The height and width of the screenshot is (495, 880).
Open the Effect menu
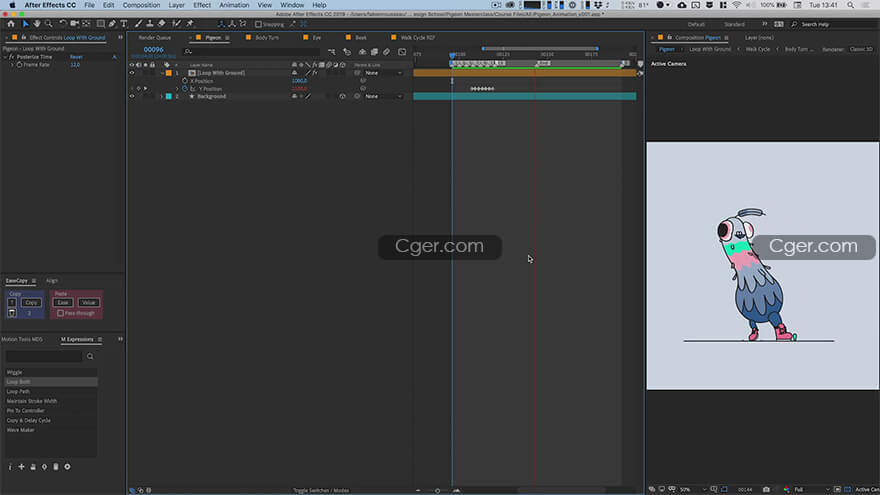click(202, 5)
